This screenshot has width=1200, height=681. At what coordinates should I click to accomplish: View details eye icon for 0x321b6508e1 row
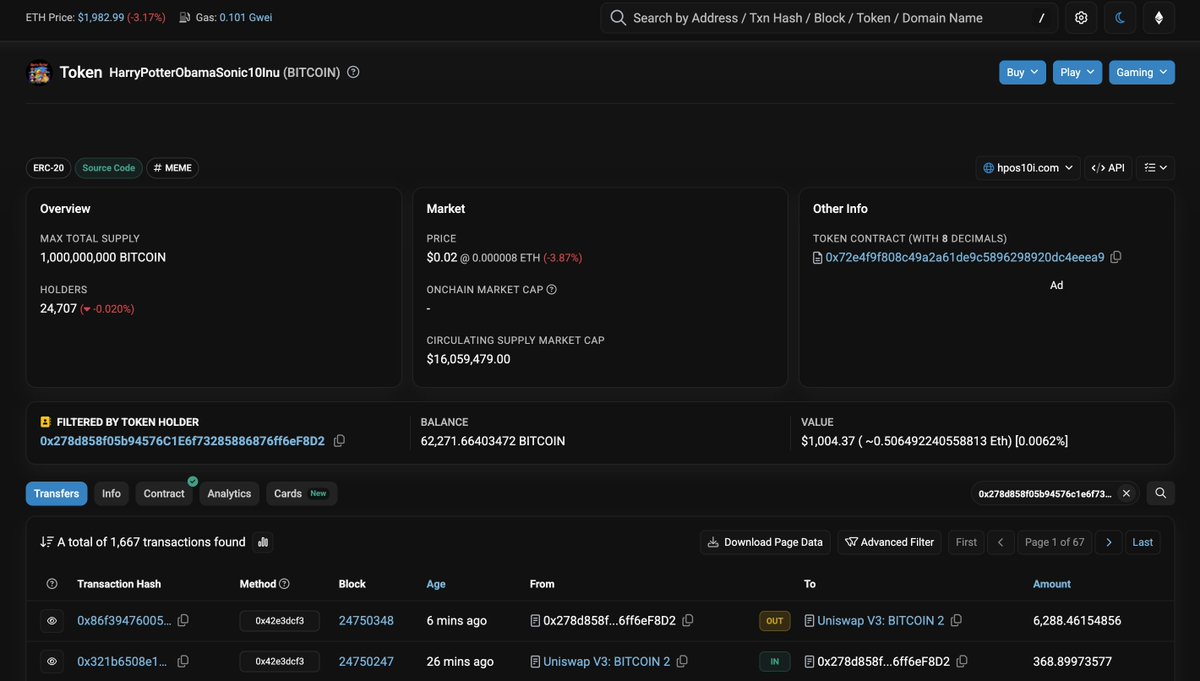click(x=52, y=662)
